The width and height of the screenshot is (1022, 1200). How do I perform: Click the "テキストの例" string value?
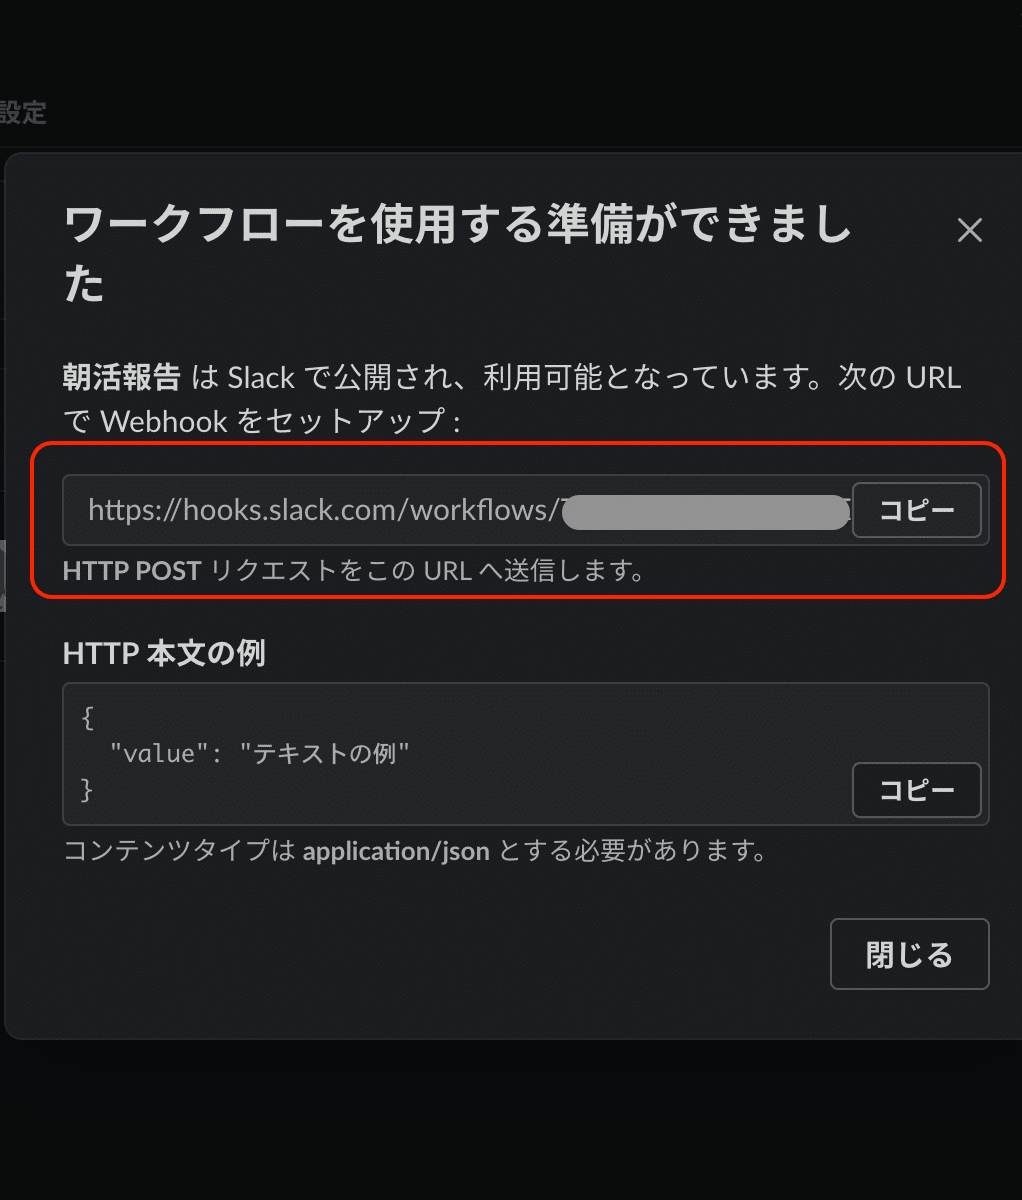pyautogui.click(x=325, y=753)
